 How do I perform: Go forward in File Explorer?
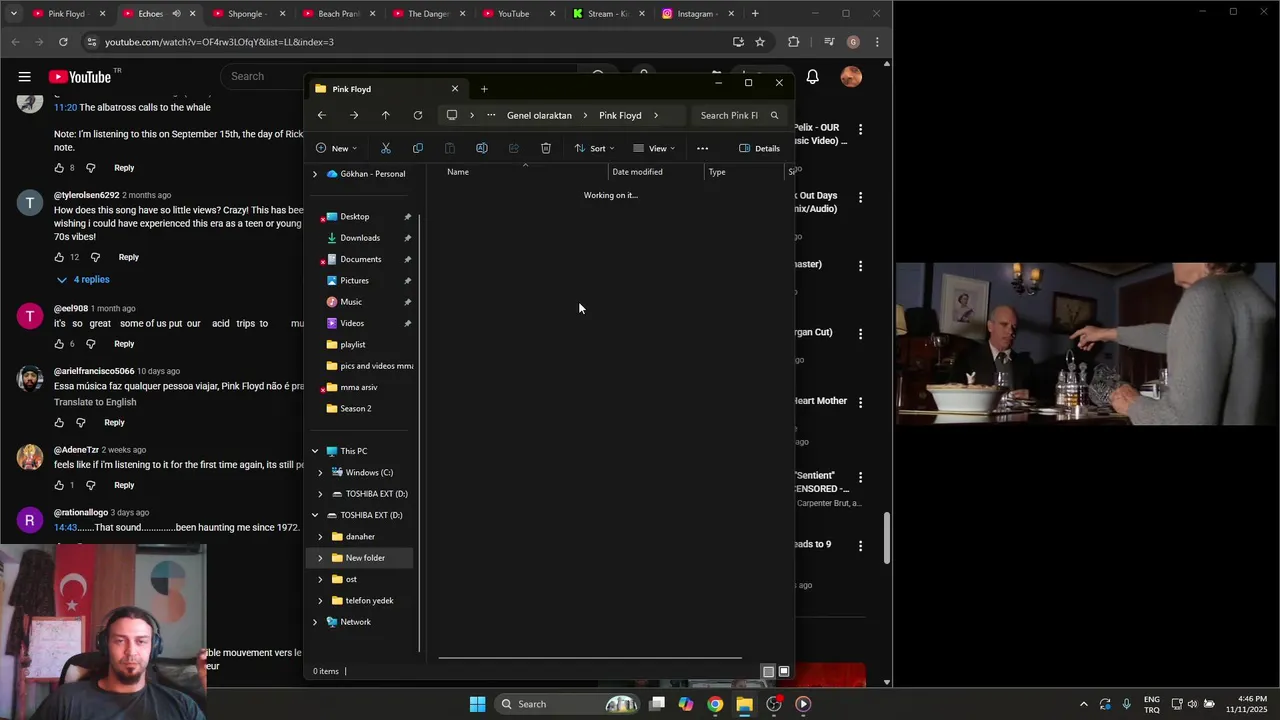click(x=353, y=115)
